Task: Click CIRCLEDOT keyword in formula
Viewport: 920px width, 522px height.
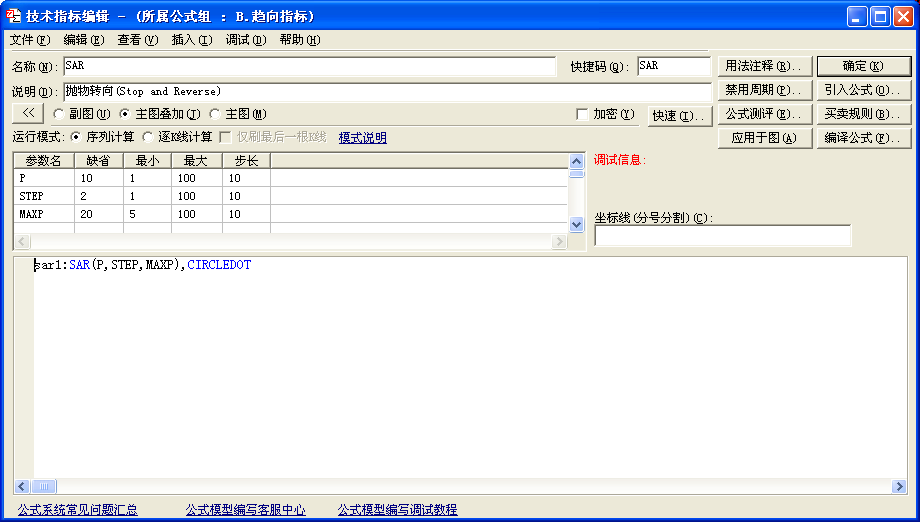Action: (x=219, y=265)
